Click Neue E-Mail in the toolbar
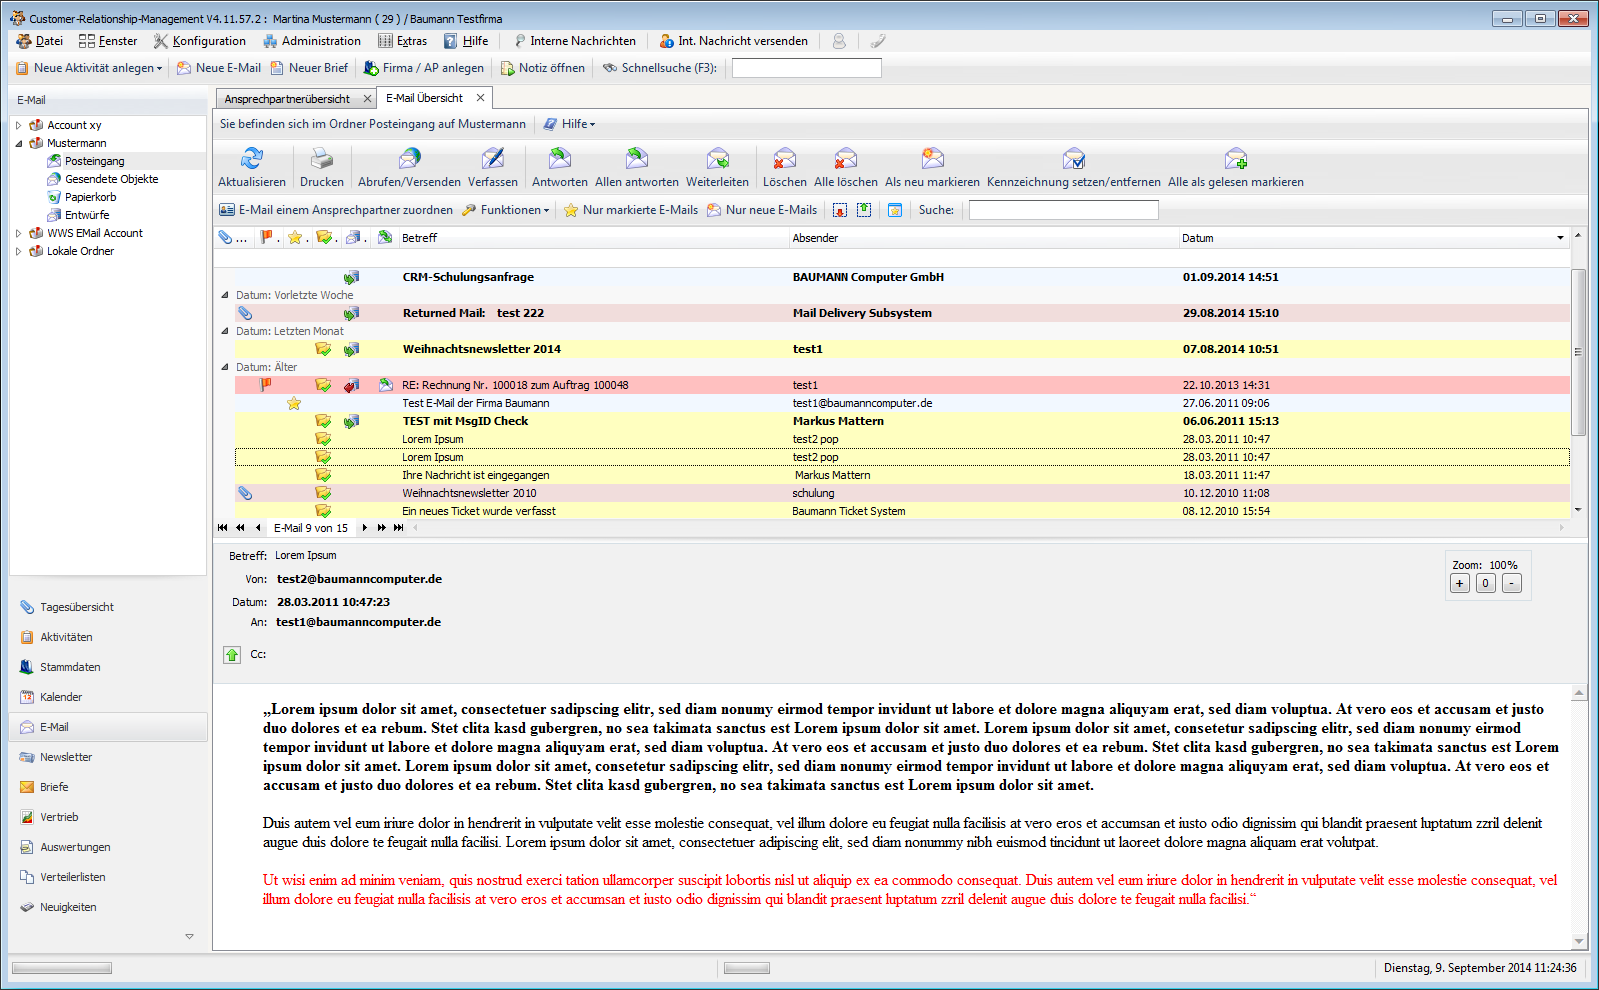The height and width of the screenshot is (990, 1599). coord(219,68)
